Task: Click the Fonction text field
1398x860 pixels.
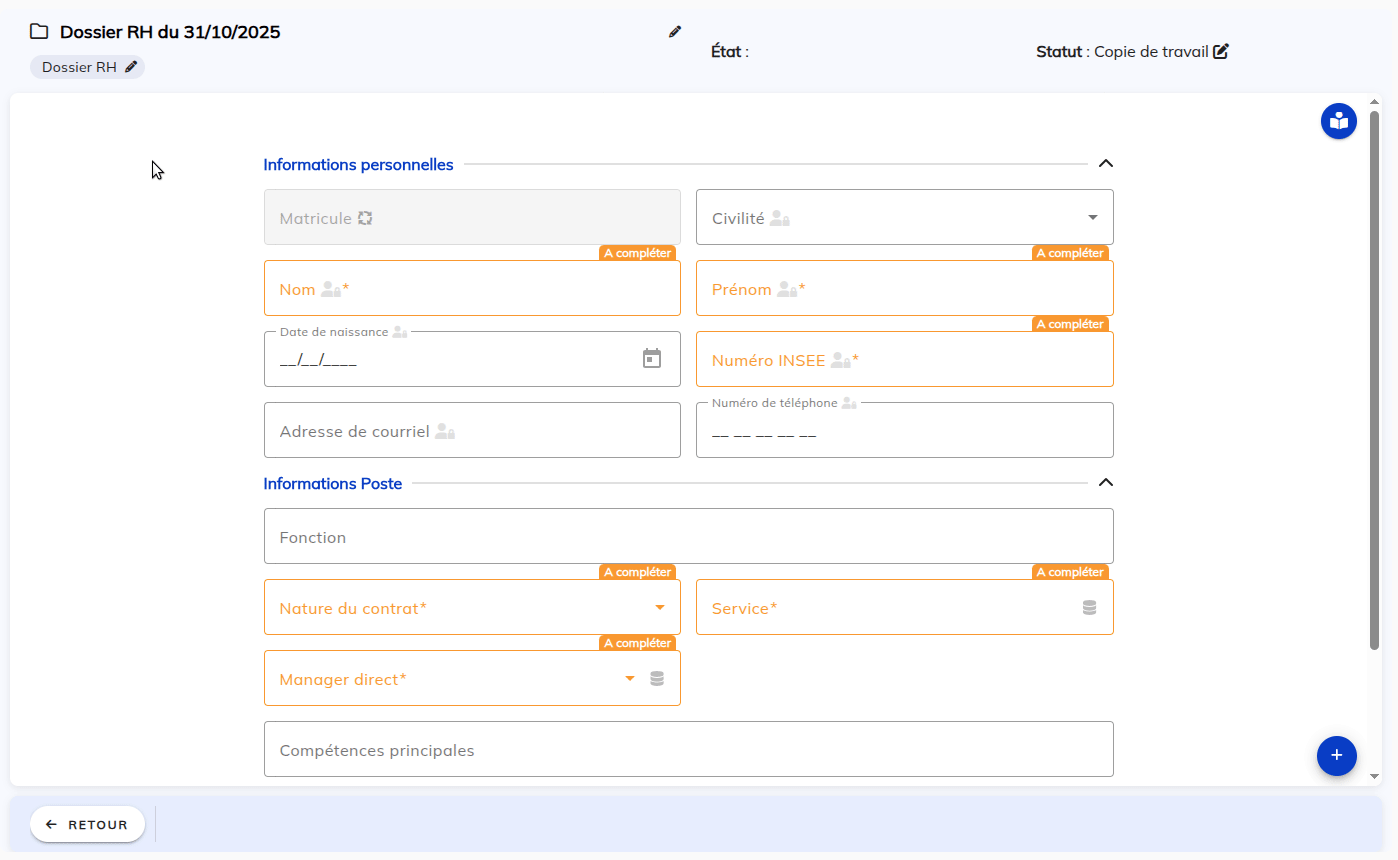Action: point(688,538)
